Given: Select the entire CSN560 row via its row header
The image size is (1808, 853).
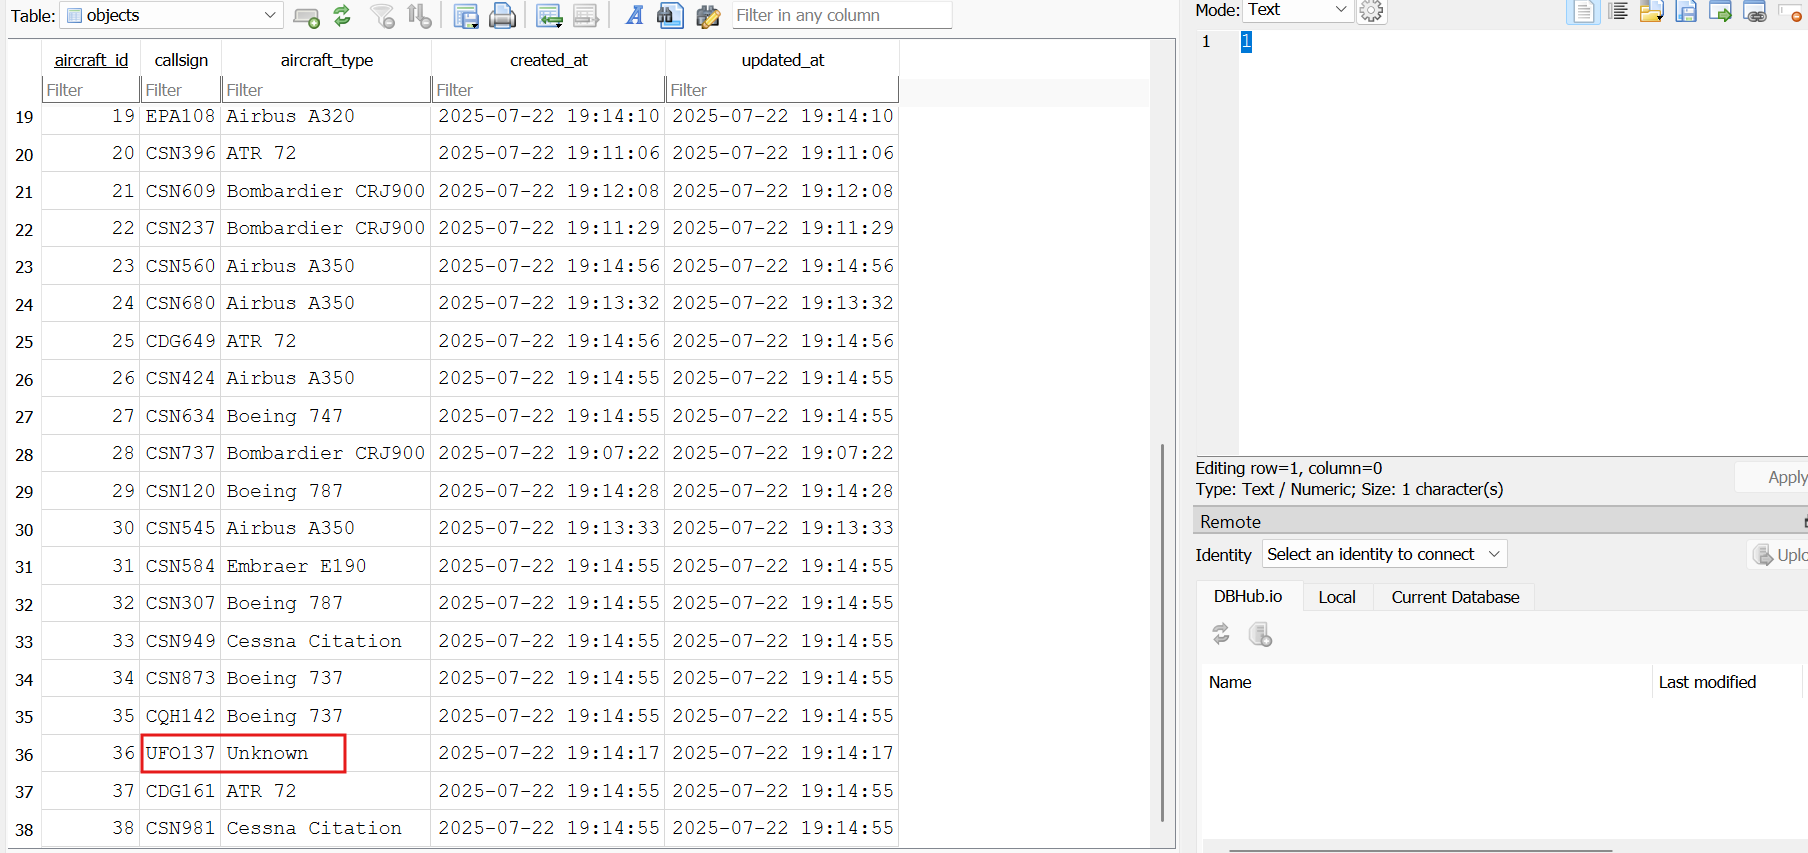Looking at the screenshot, I should tap(24, 267).
